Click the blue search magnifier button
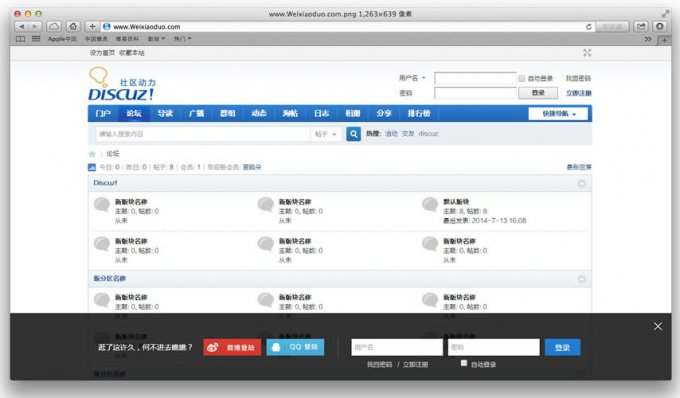The width and height of the screenshot is (680, 398). pyautogui.click(x=353, y=134)
